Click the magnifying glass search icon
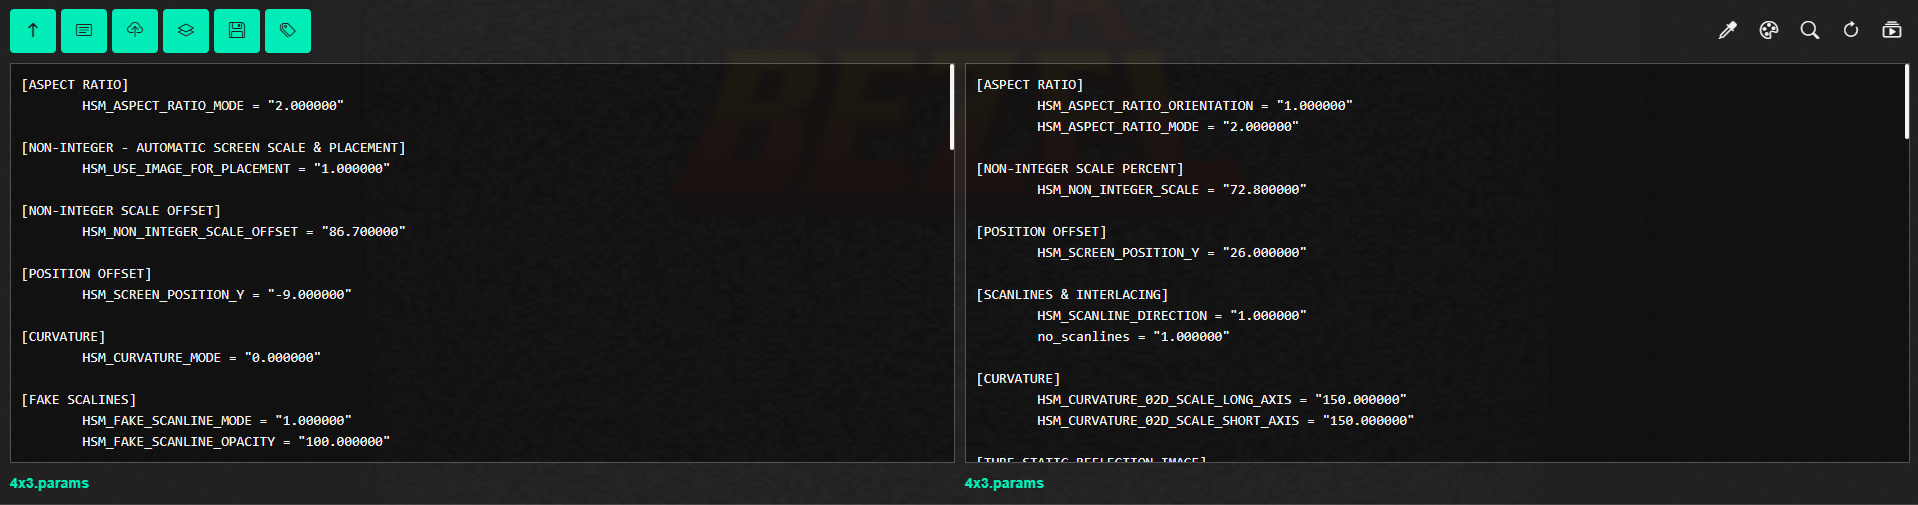This screenshot has height=505, width=1918. (1810, 30)
